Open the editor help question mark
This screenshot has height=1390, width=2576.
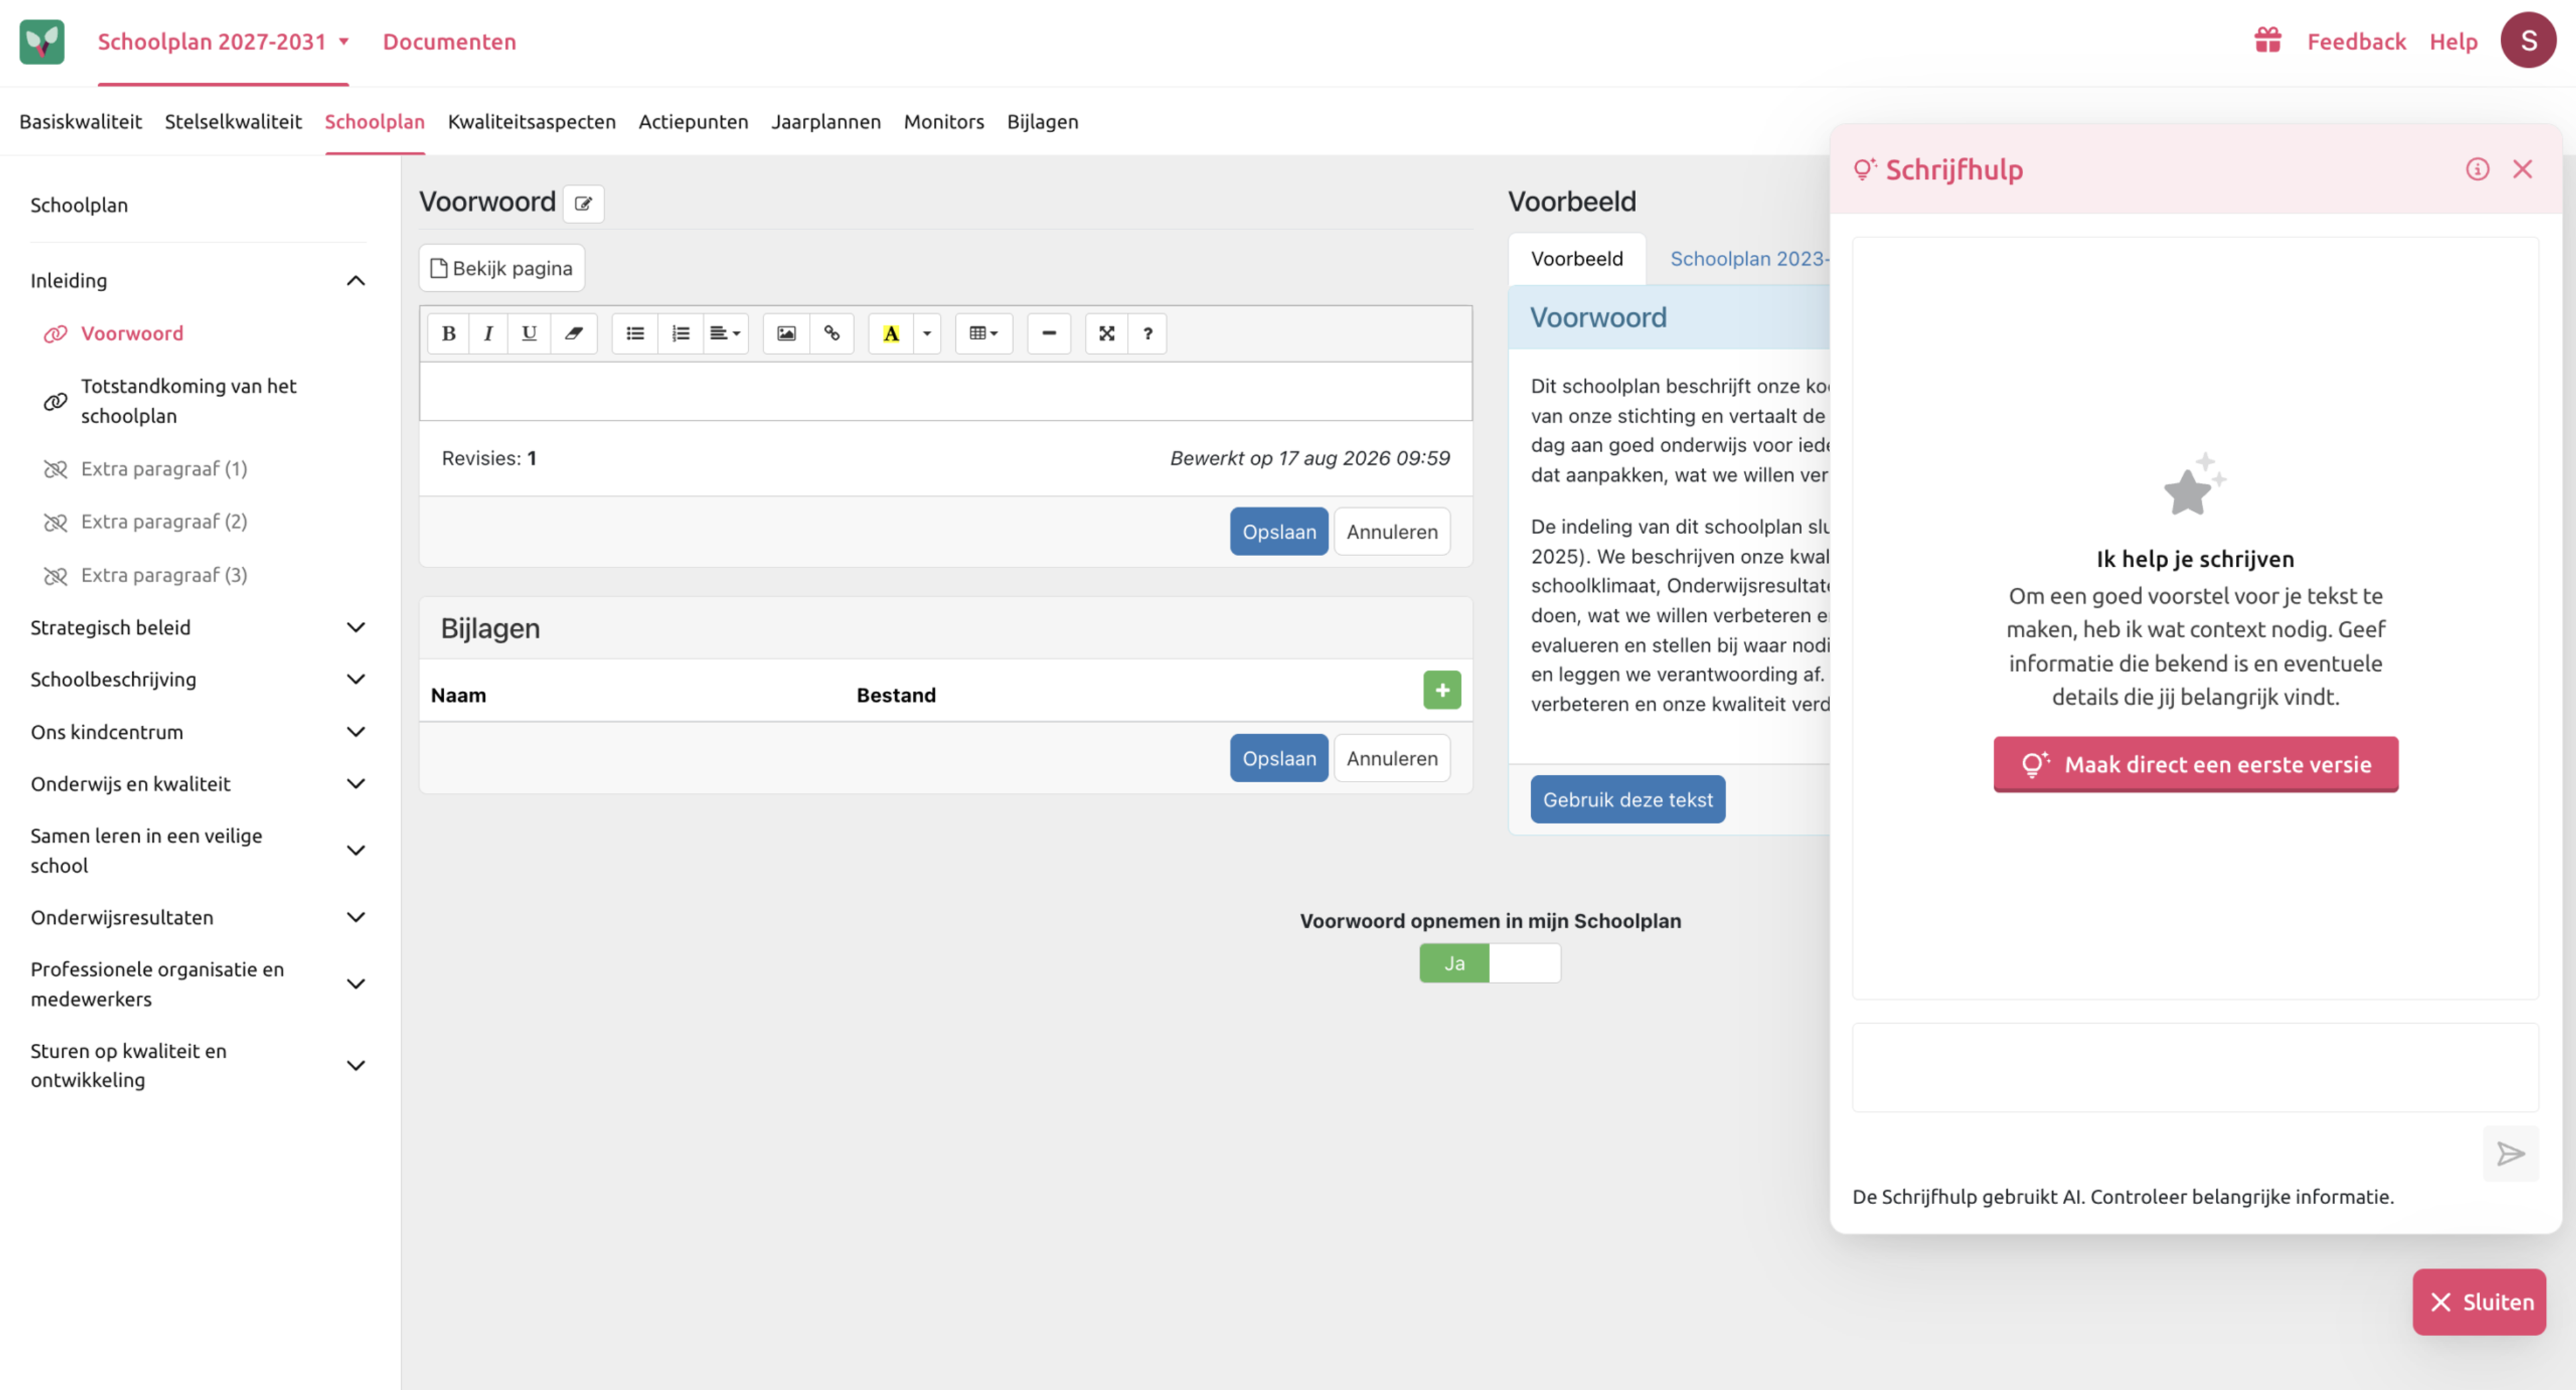(1147, 333)
